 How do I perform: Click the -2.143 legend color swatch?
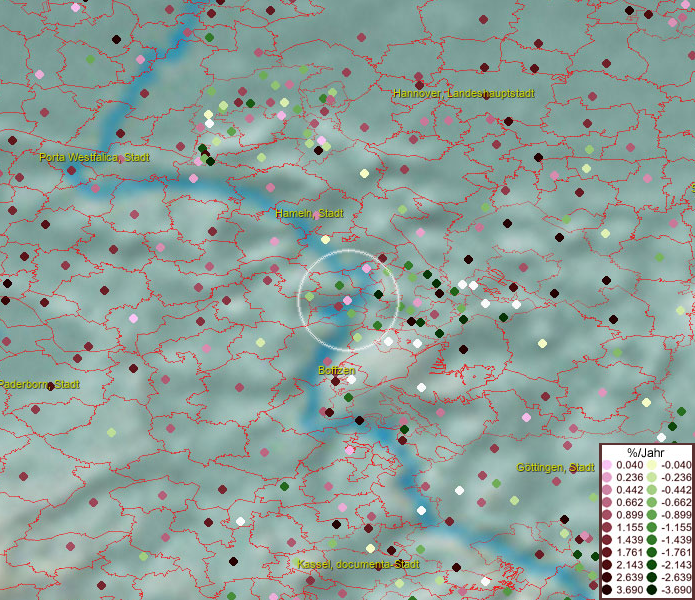click(x=652, y=565)
